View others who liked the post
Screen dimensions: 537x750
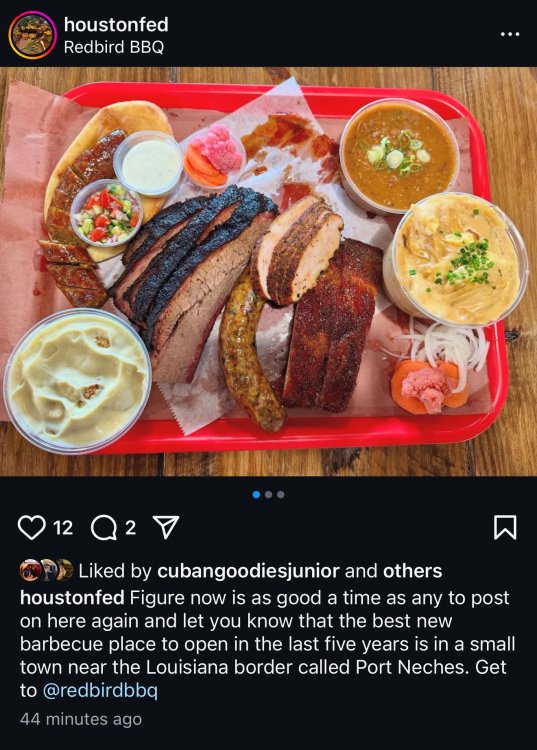412,571
